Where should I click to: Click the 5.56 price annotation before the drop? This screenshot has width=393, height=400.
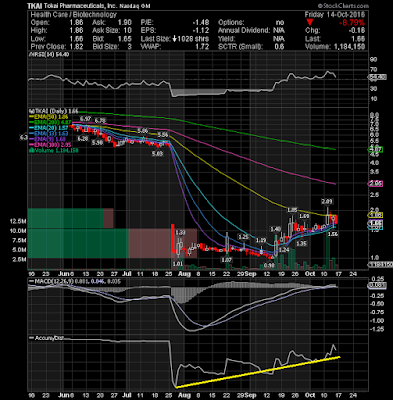coord(163,135)
